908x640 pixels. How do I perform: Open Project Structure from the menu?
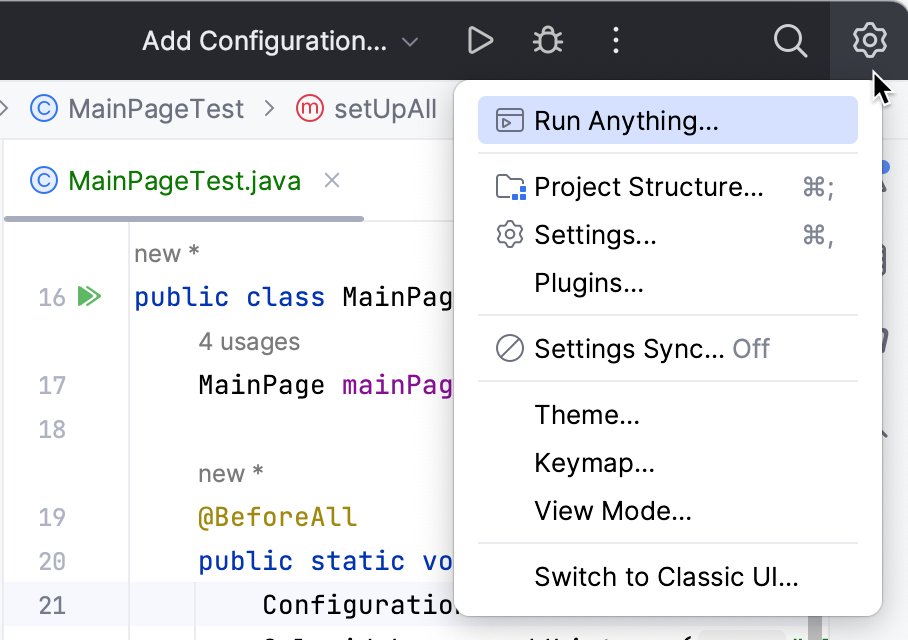[x=648, y=187]
